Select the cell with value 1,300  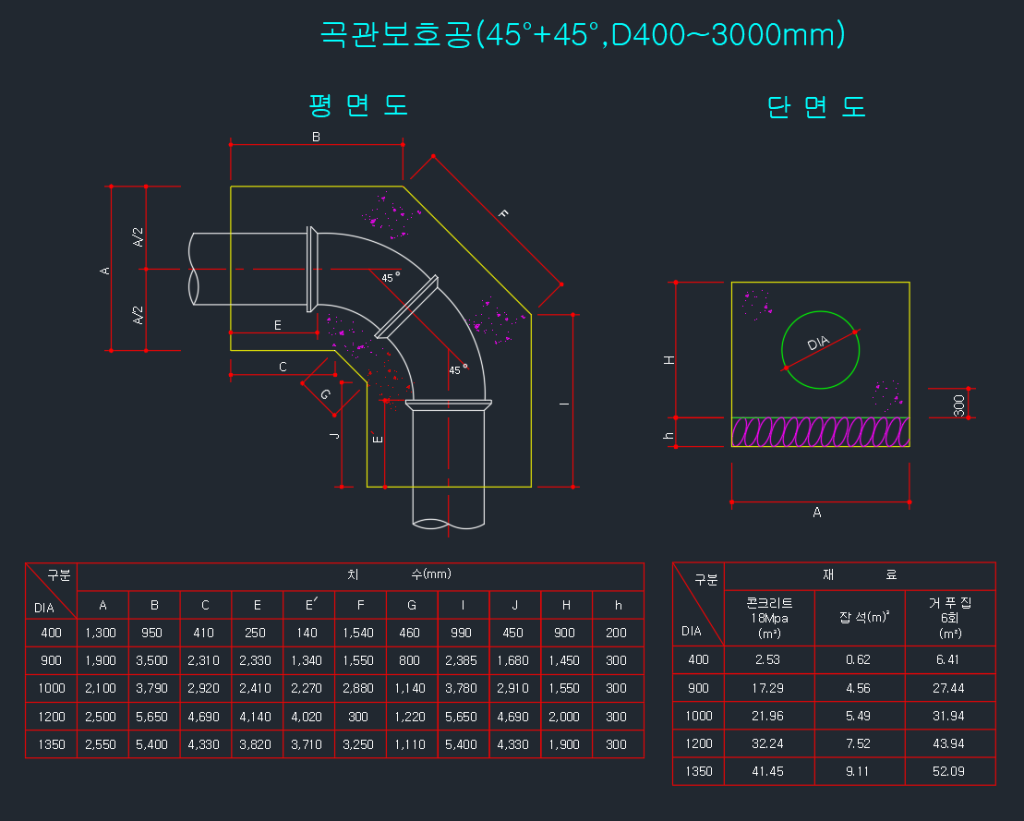(x=102, y=633)
